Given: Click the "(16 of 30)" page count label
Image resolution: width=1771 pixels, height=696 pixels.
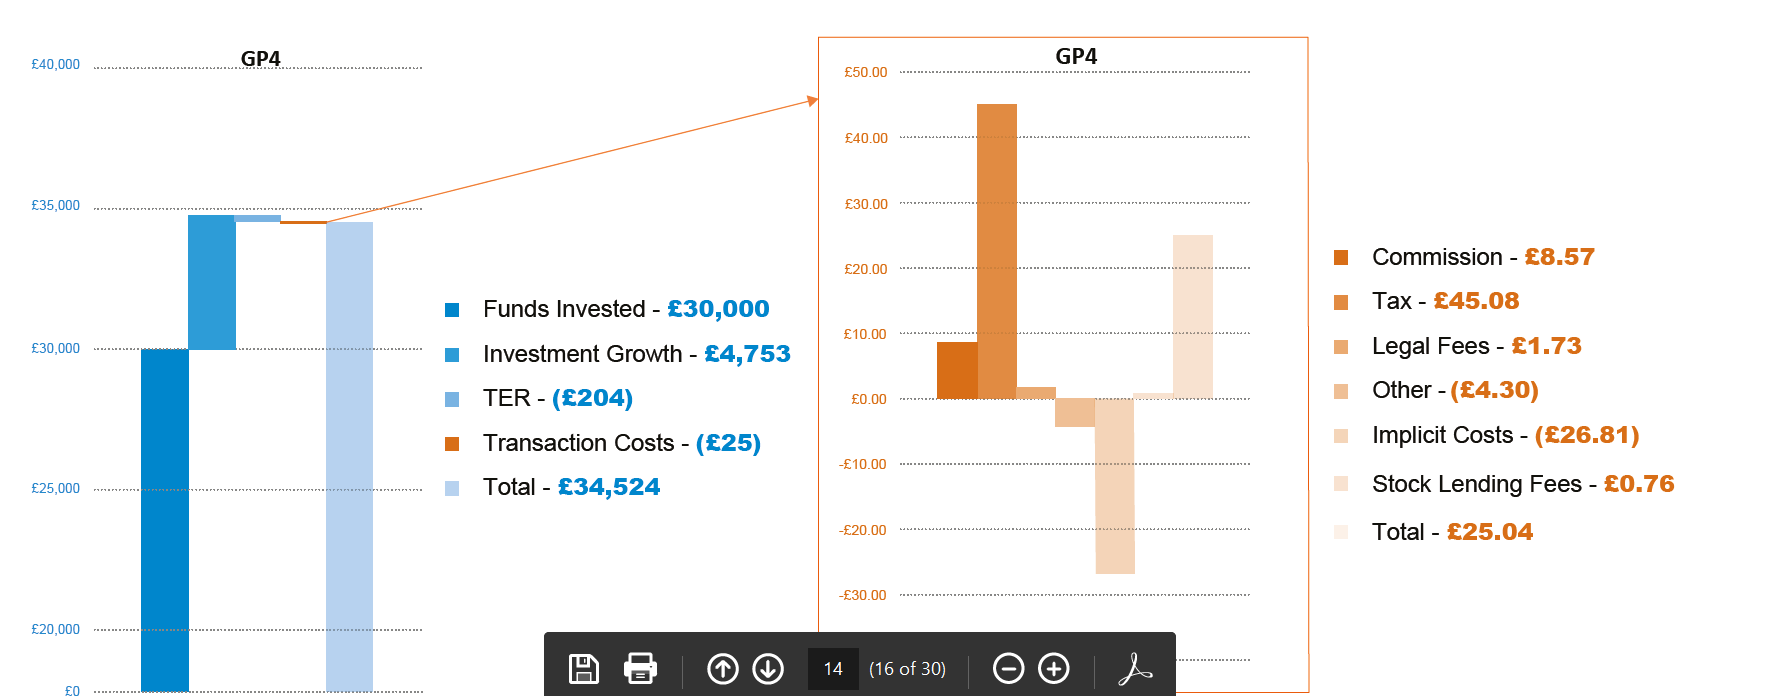Looking at the screenshot, I should tap(907, 669).
